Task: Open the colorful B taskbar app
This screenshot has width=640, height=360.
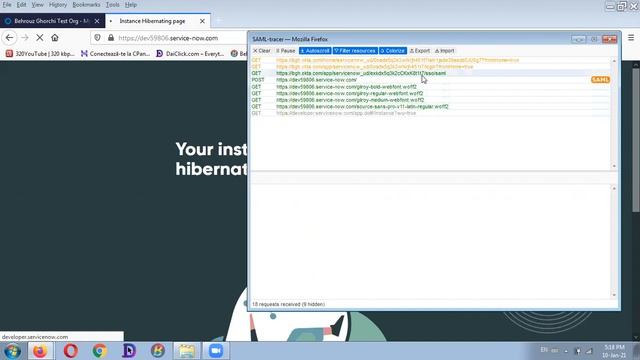Action: (158, 351)
